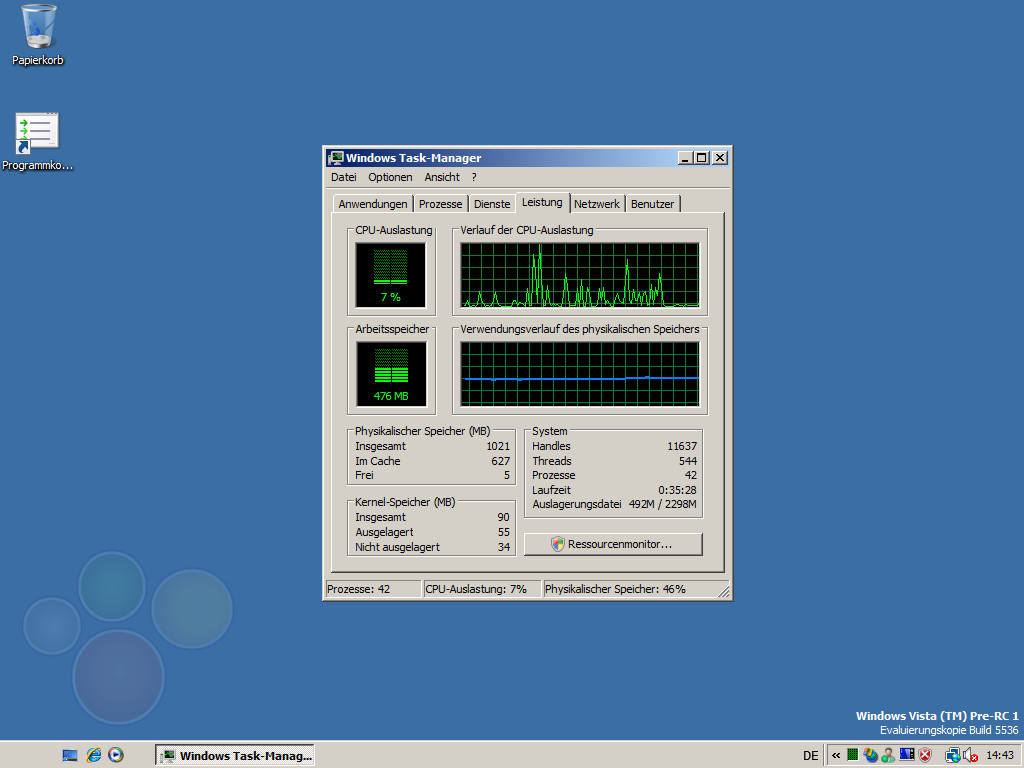Click the green user figure tray icon
The width and height of the screenshot is (1024, 768).
(x=888, y=756)
